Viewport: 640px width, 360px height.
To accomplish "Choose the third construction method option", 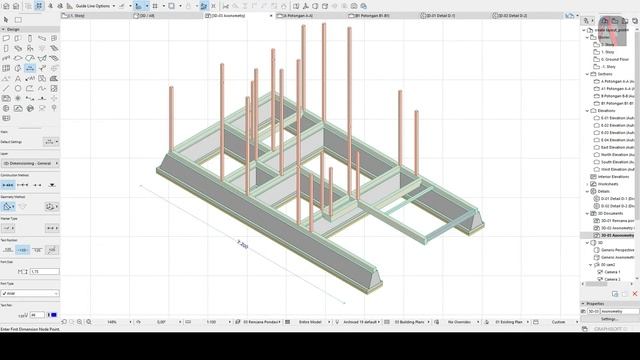I will (37, 185).
